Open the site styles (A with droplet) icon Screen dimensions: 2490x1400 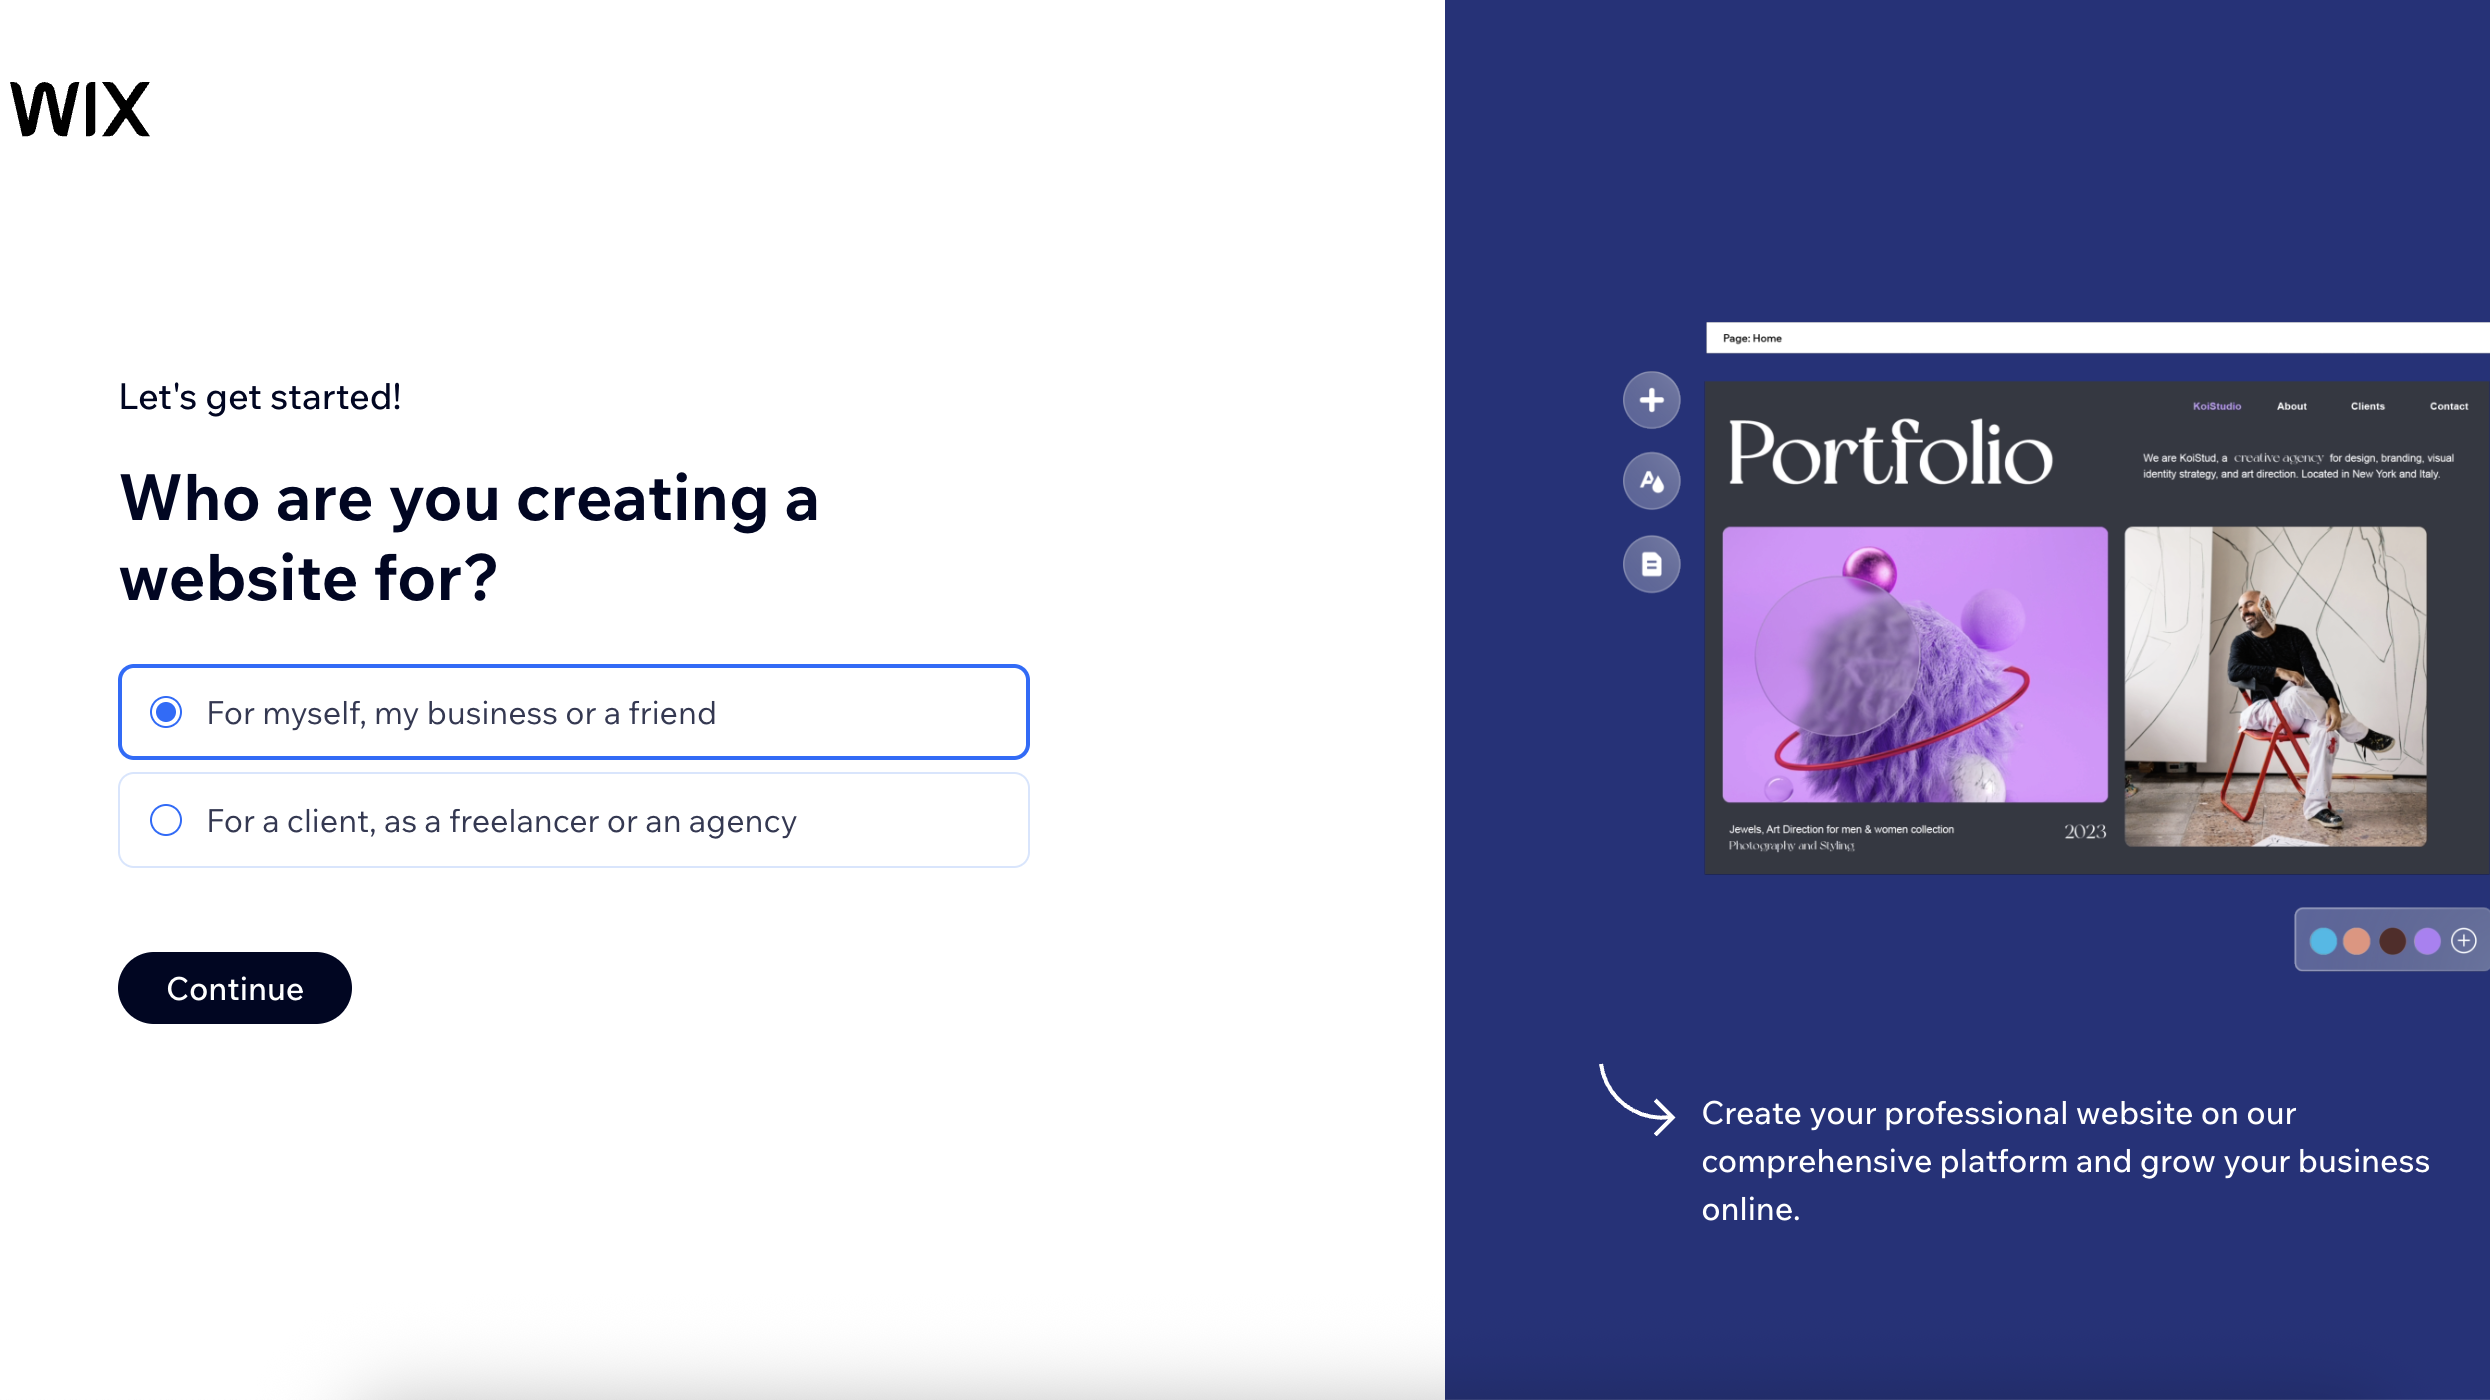click(x=1651, y=481)
